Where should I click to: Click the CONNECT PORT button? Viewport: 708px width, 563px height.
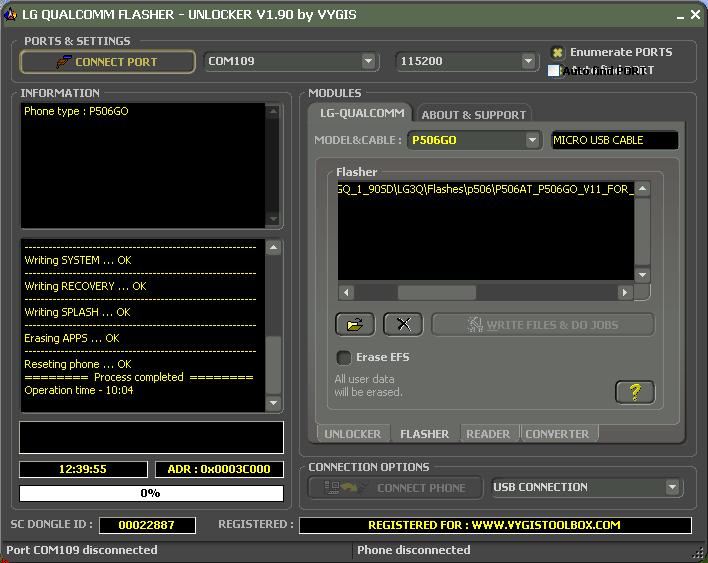(108, 61)
